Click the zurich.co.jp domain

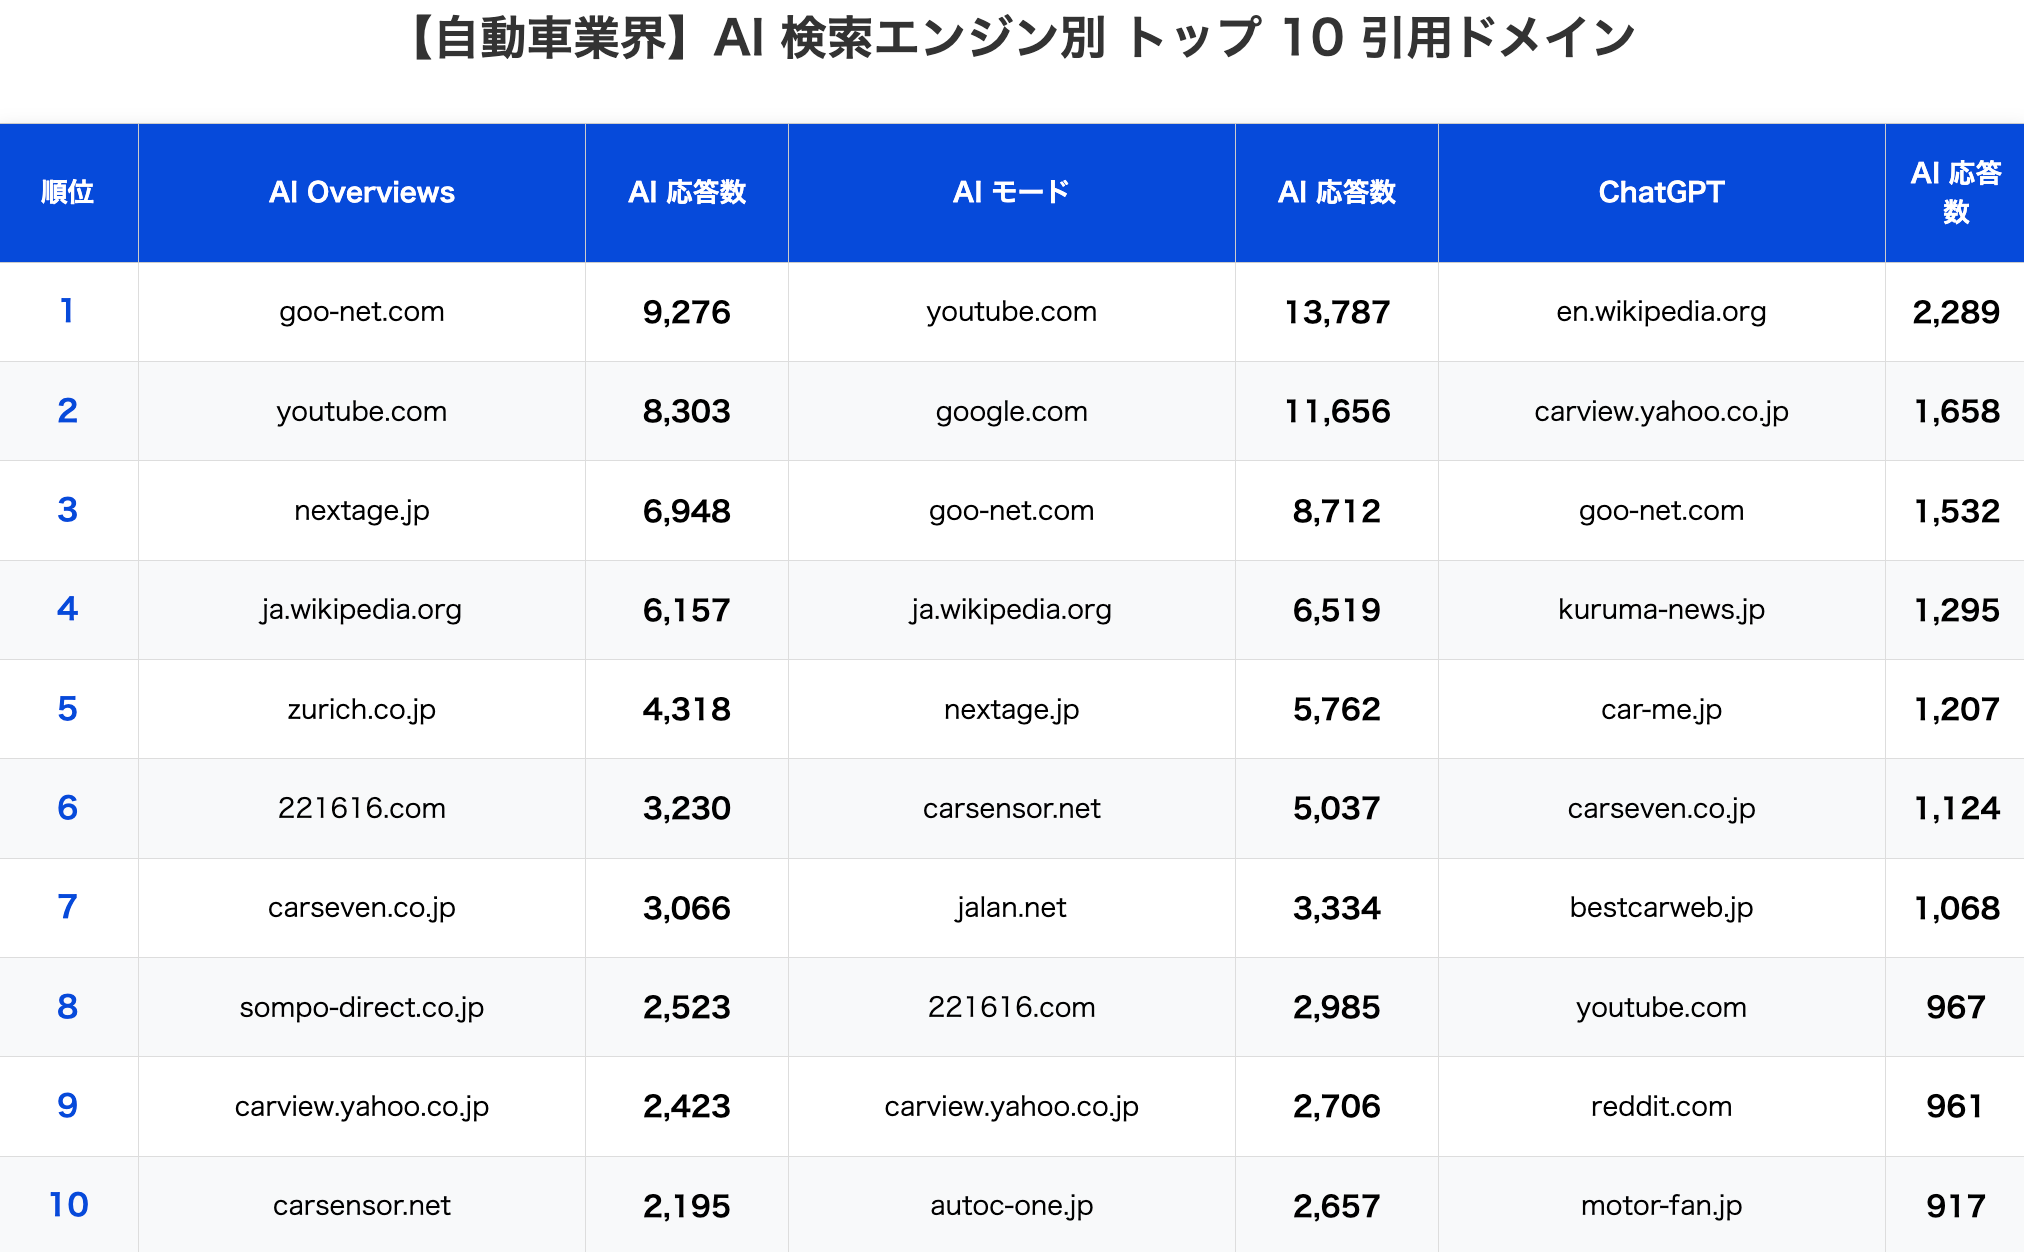coord(361,709)
